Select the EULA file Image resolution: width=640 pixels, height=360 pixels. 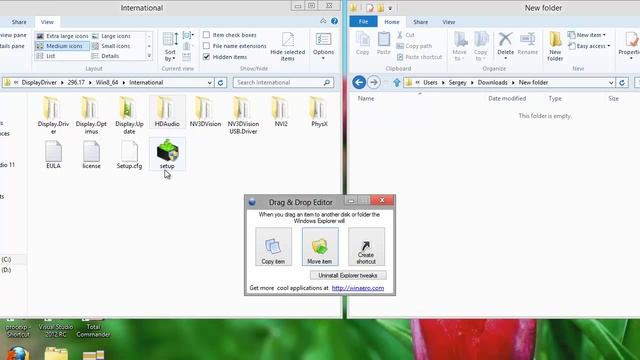(x=53, y=154)
